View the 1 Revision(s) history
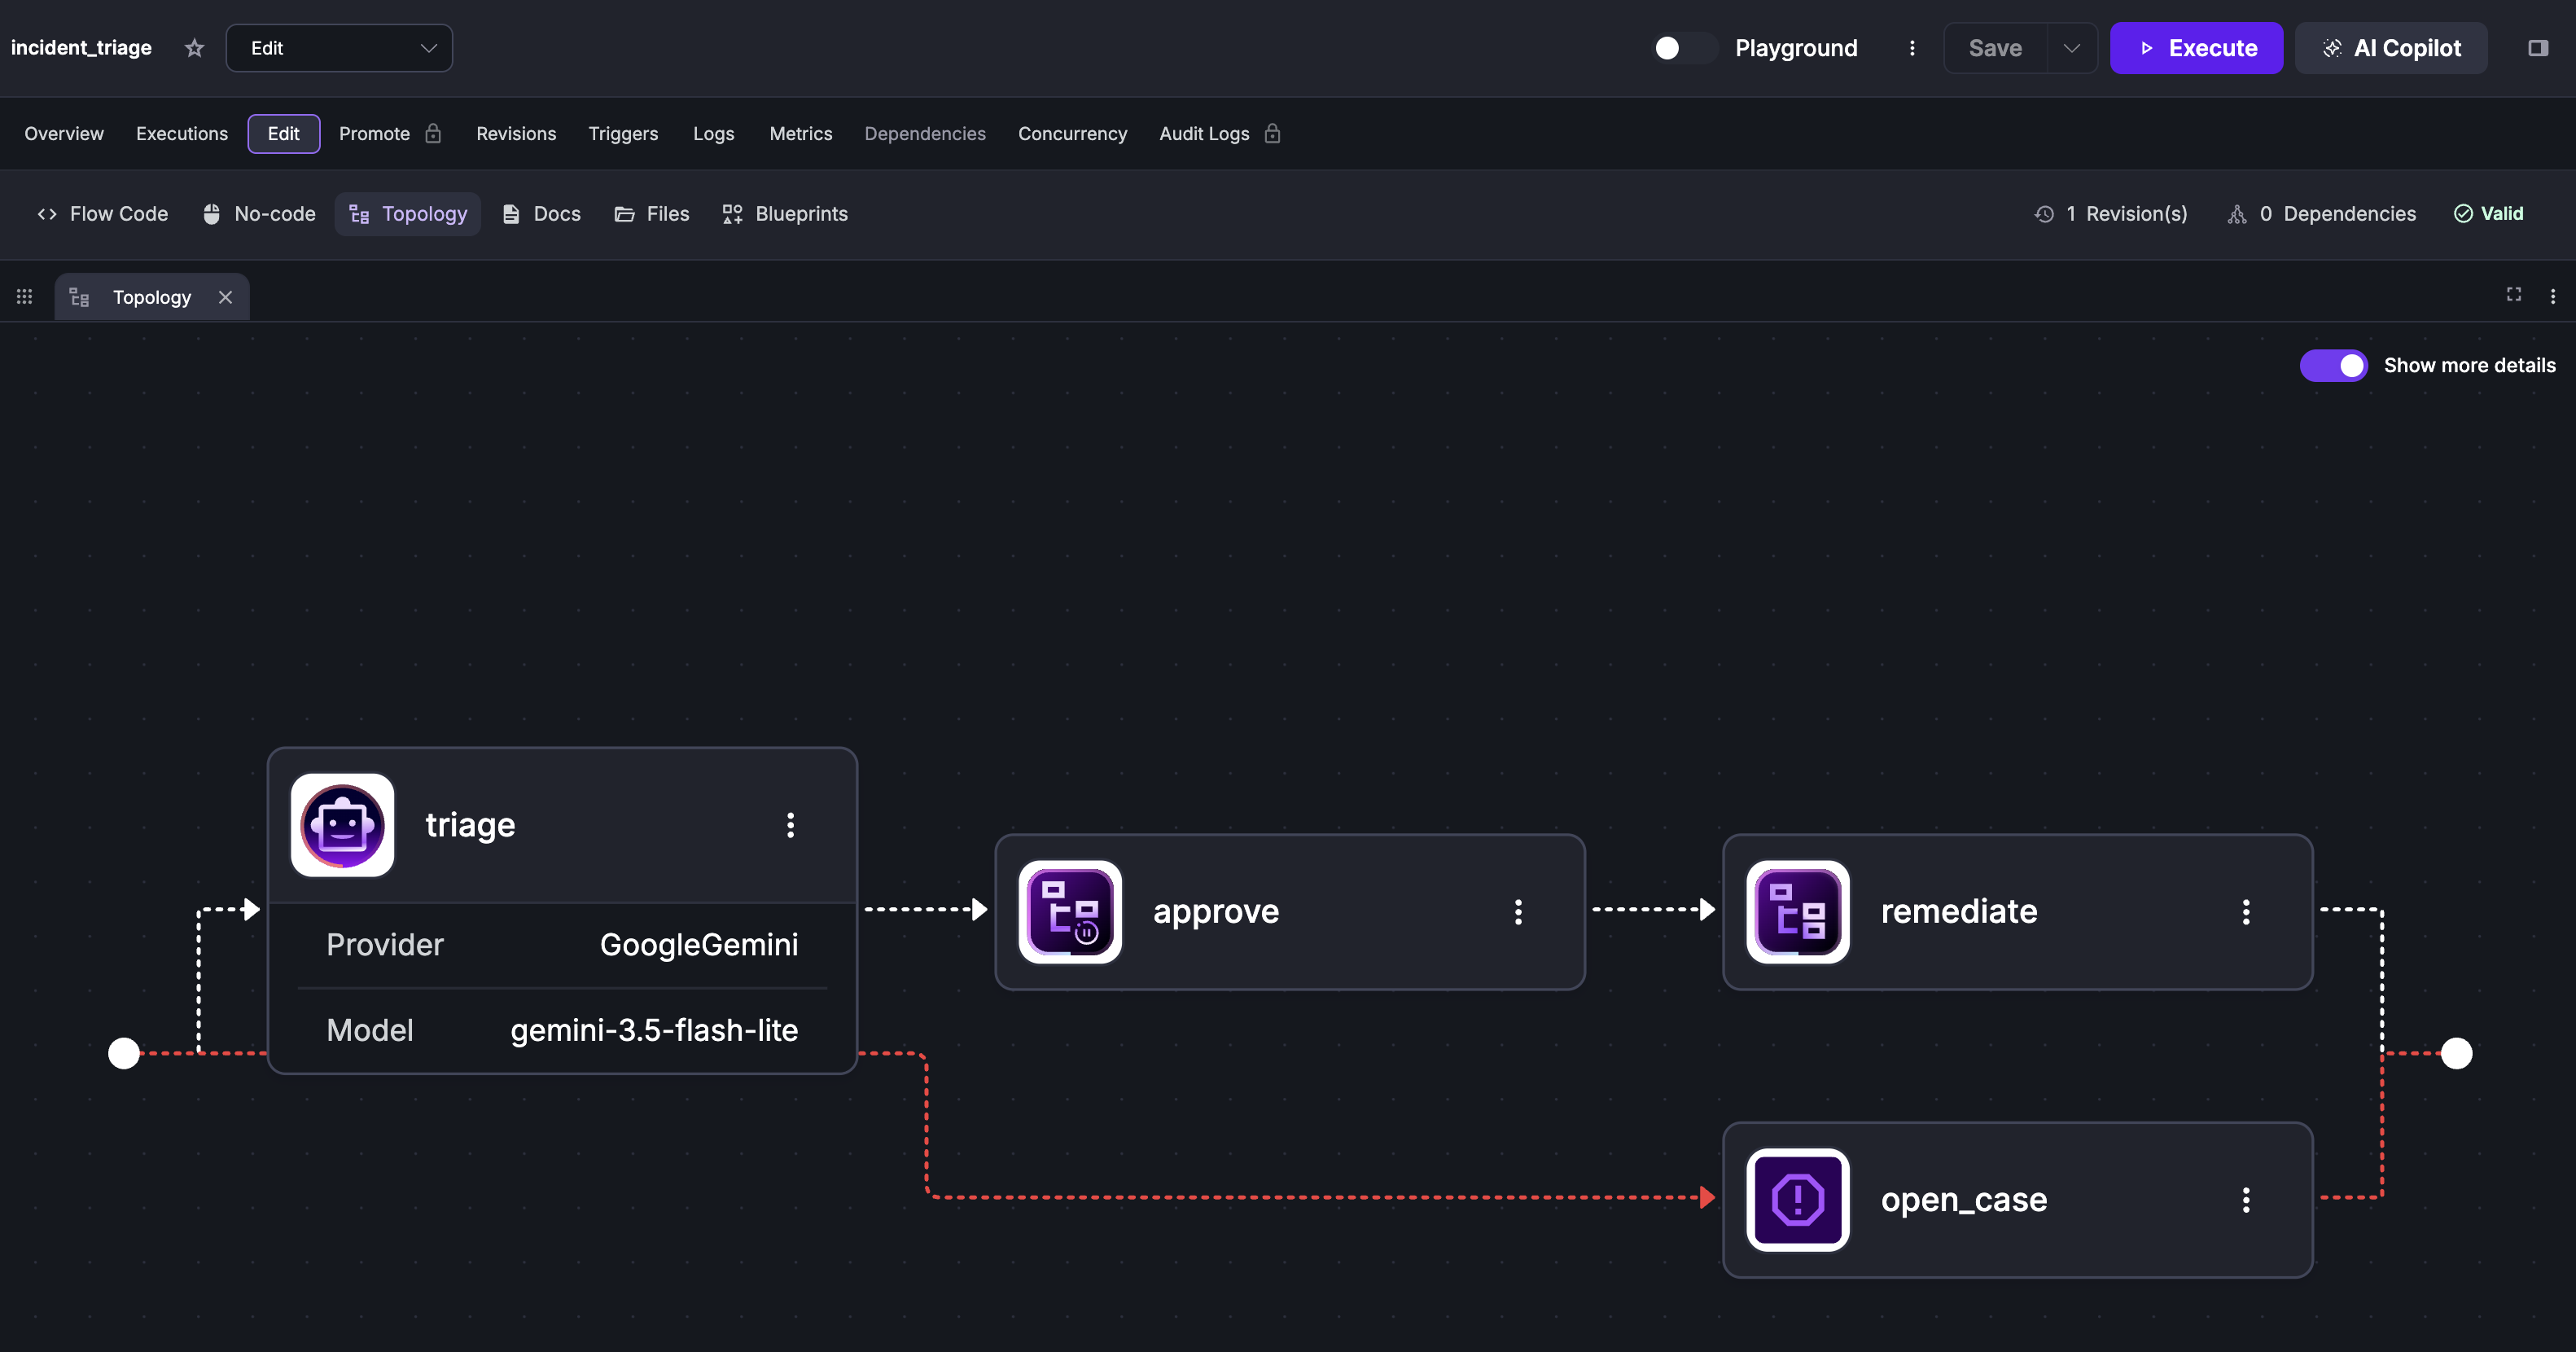The height and width of the screenshot is (1352, 2576). (x=2111, y=213)
